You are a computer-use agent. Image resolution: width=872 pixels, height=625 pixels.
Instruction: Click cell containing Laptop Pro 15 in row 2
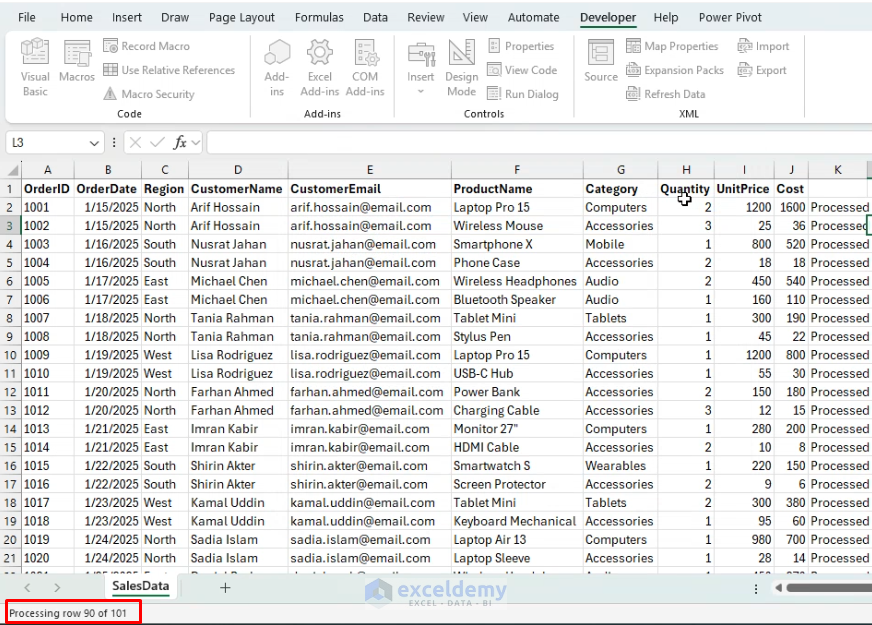pos(517,207)
